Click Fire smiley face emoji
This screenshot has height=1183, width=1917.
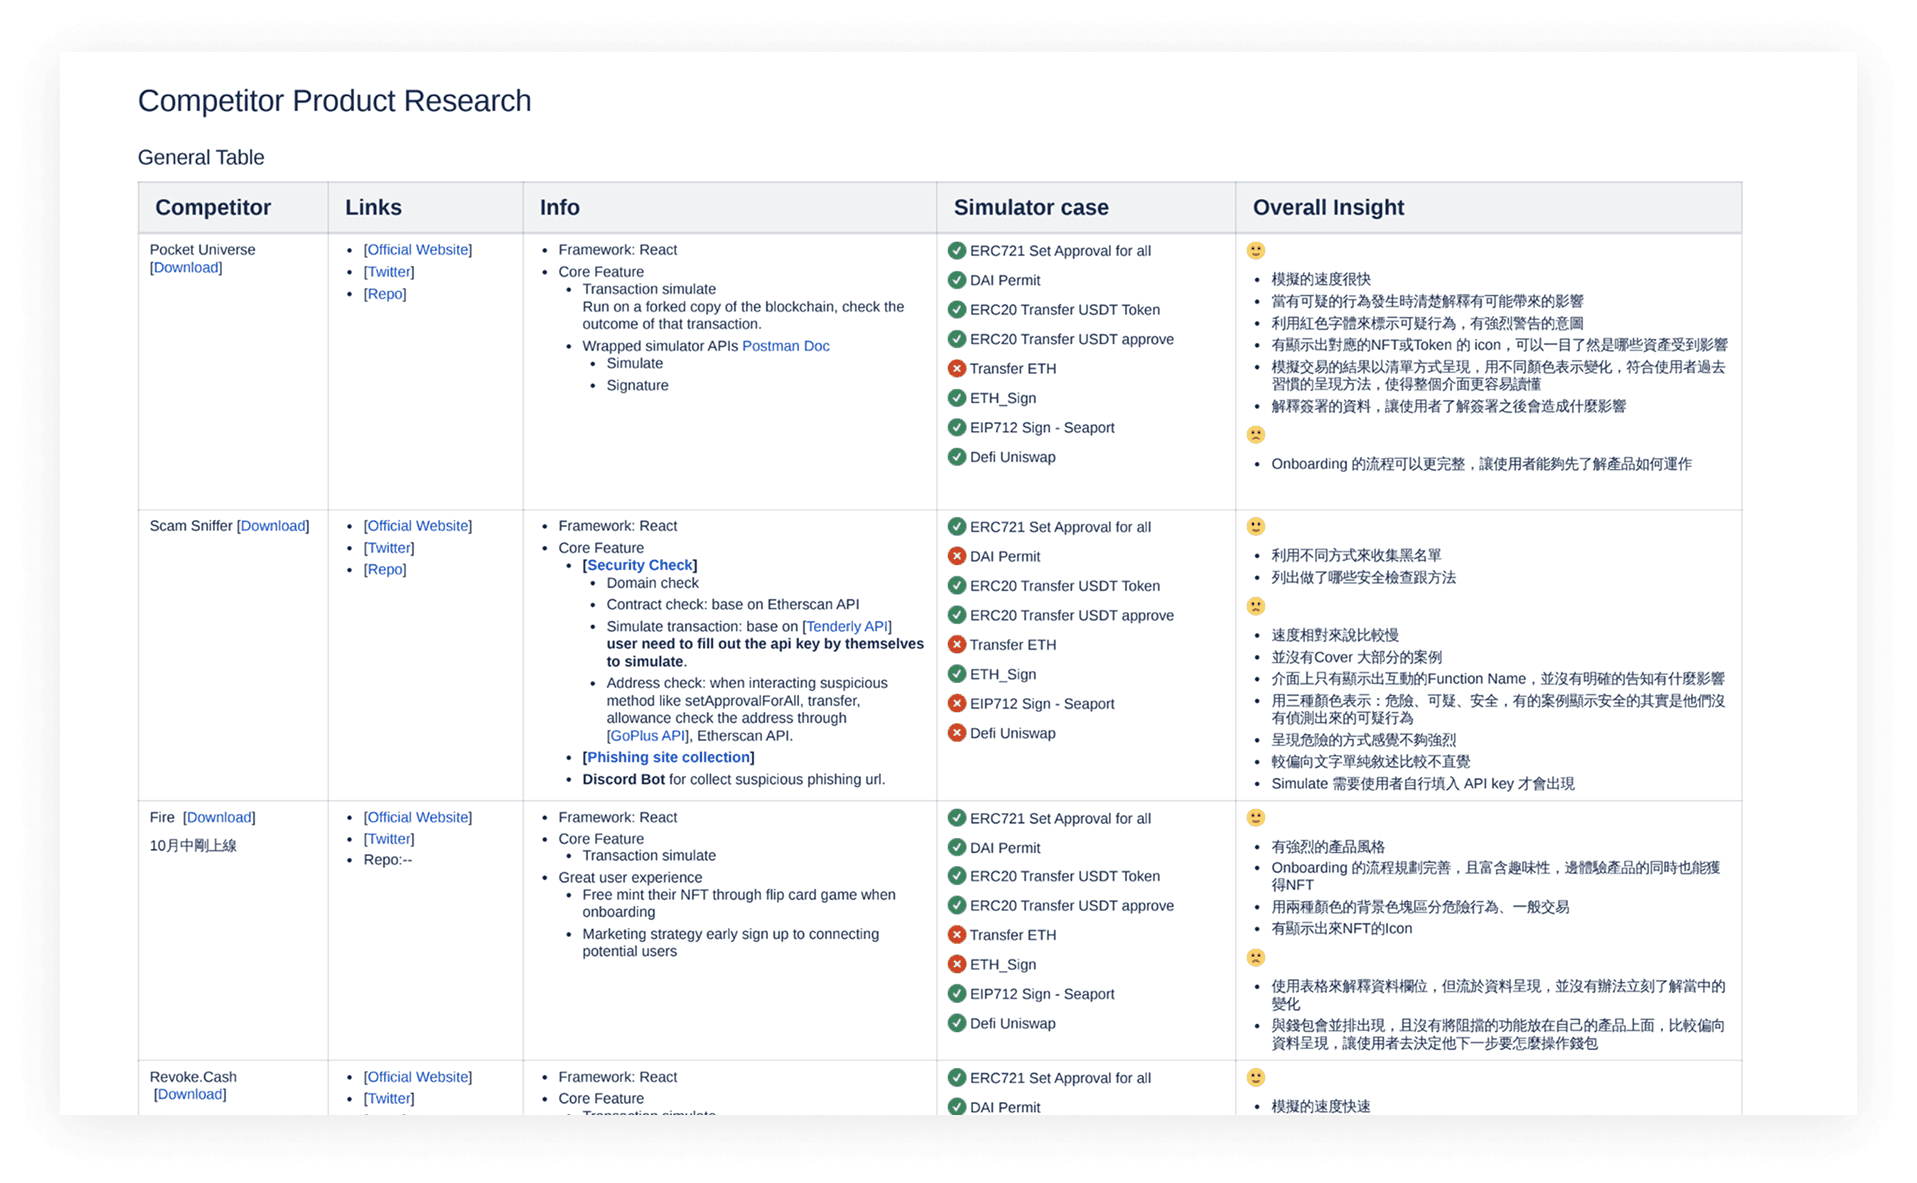coord(1256,819)
